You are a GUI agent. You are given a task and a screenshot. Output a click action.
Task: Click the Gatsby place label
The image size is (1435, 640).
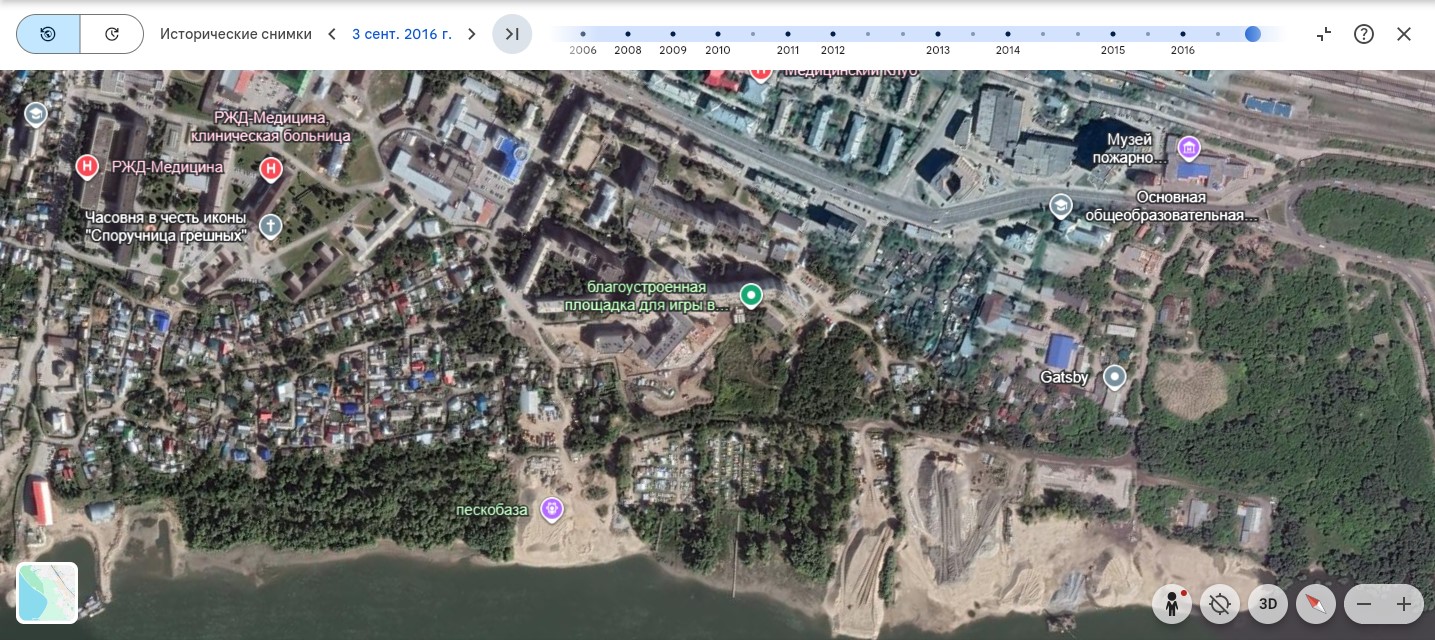point(1064,378)
